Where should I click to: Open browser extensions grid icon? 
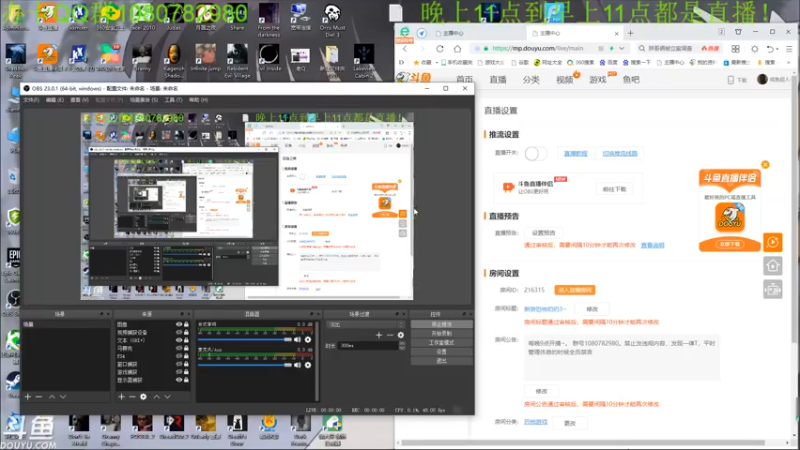coord(735,48)
